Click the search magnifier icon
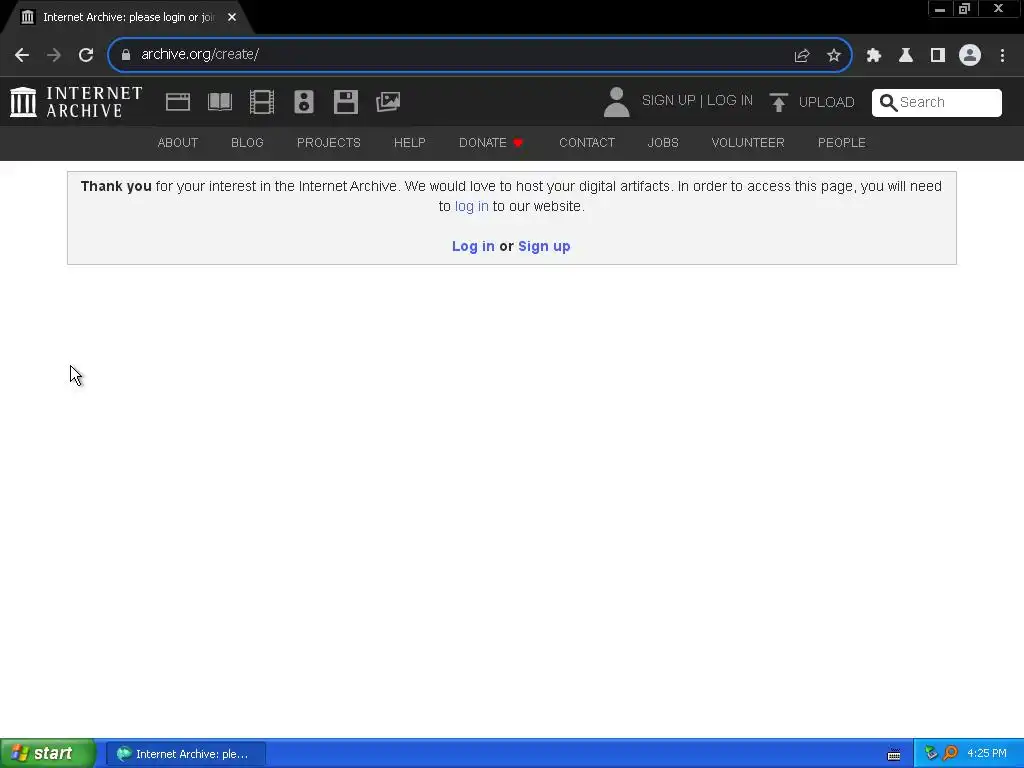Screen dimensions: 1024x768 (888, 103)
